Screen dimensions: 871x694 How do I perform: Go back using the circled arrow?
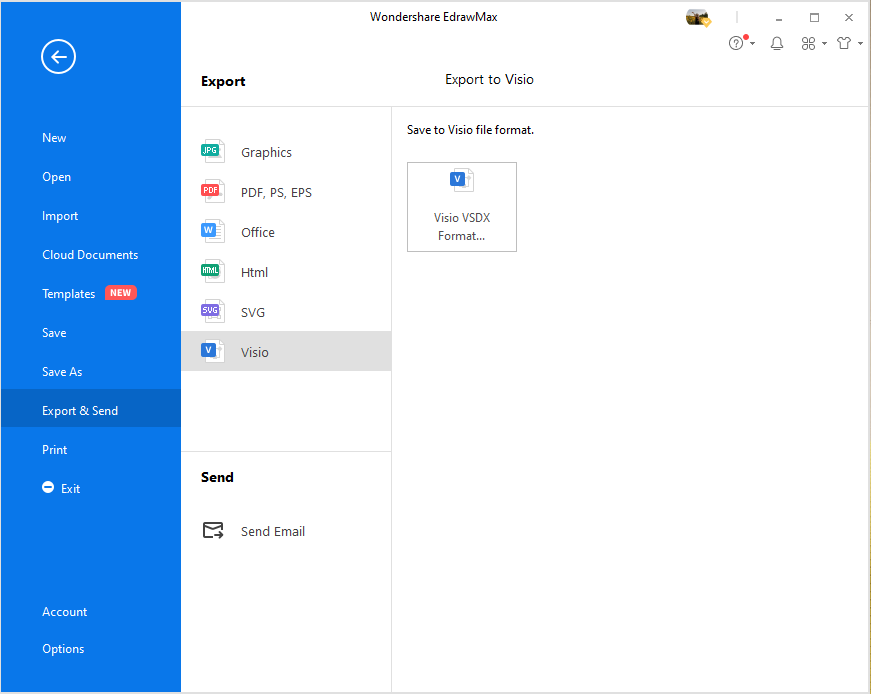point(58,57)
